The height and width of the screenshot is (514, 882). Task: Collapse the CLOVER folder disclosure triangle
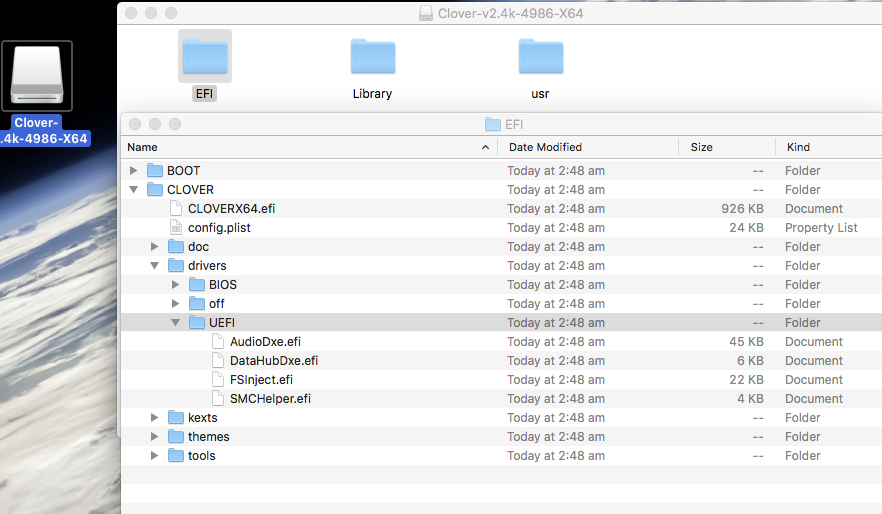click(x=133, y=190)
